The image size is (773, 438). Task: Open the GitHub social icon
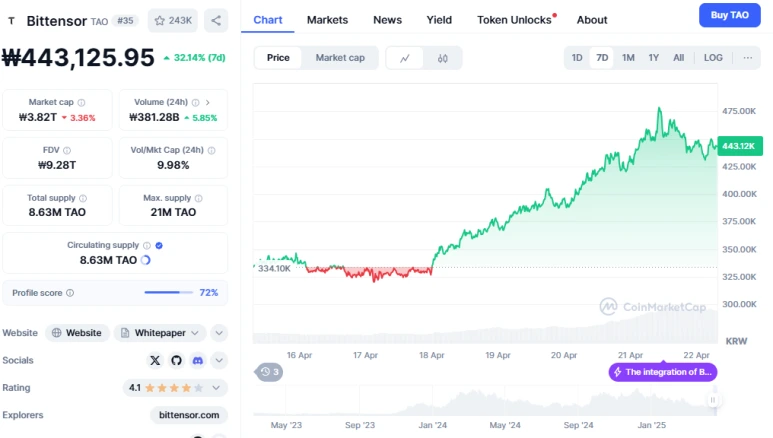[x=176, y=360]
